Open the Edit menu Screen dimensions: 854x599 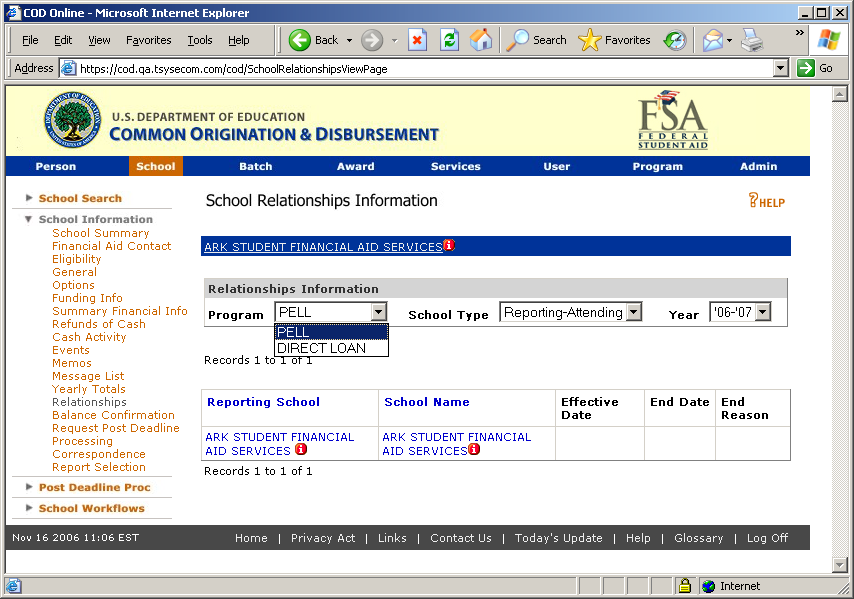pyautogui.click(x=63, y=40)
